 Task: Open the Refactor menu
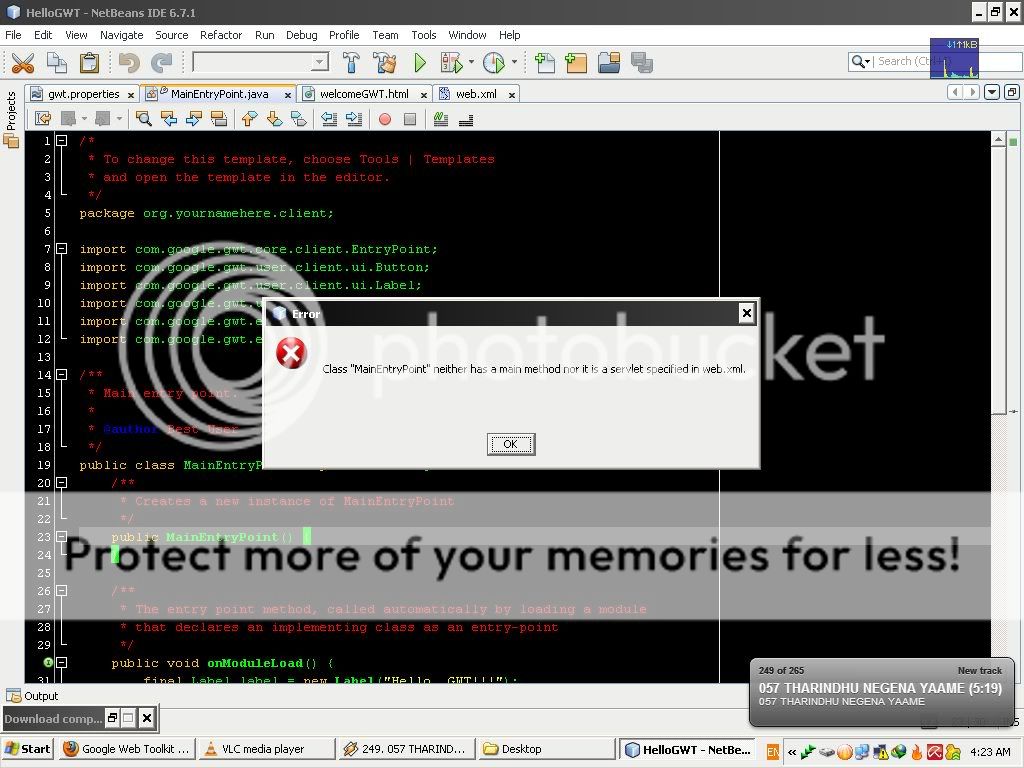pyautogui.click(x=220, y=35)
